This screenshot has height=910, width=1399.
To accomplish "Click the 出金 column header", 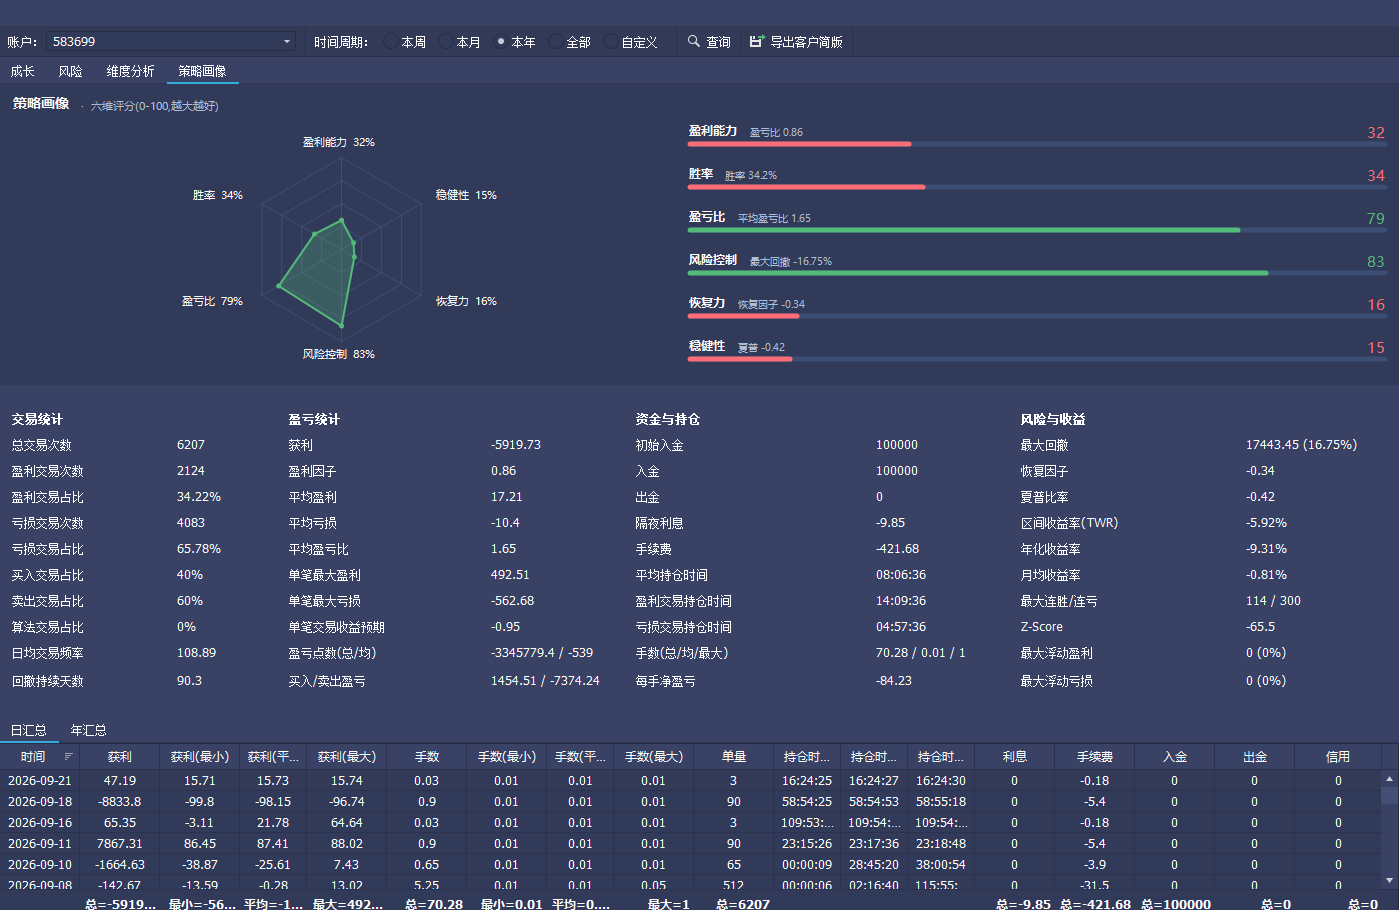I will 1254,757.
